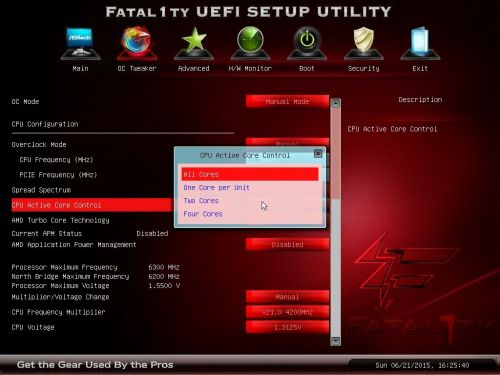Click the Description panel heading
The width and height of the screenshot is (500, 375).
click(x=420, y=100)
